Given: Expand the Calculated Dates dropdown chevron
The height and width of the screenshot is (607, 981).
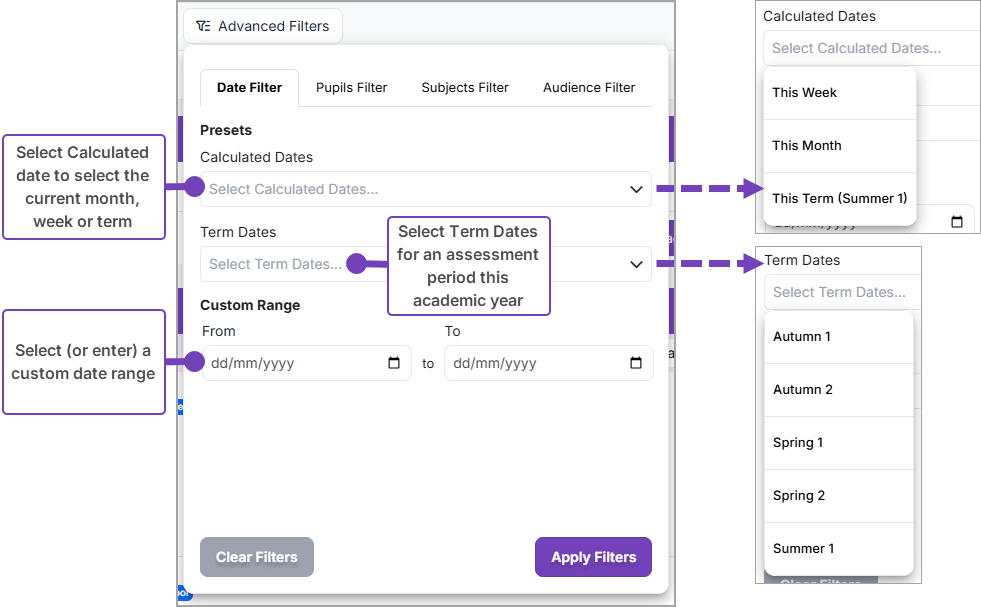Looking at the screenshot, I should pos(636,189).
